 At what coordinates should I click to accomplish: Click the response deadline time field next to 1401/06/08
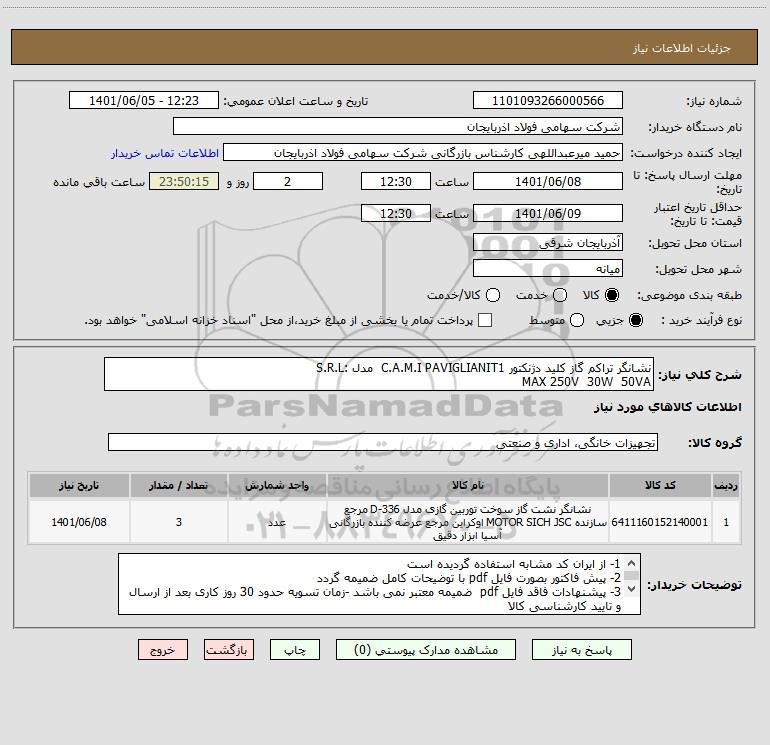(x=396, y=181)
